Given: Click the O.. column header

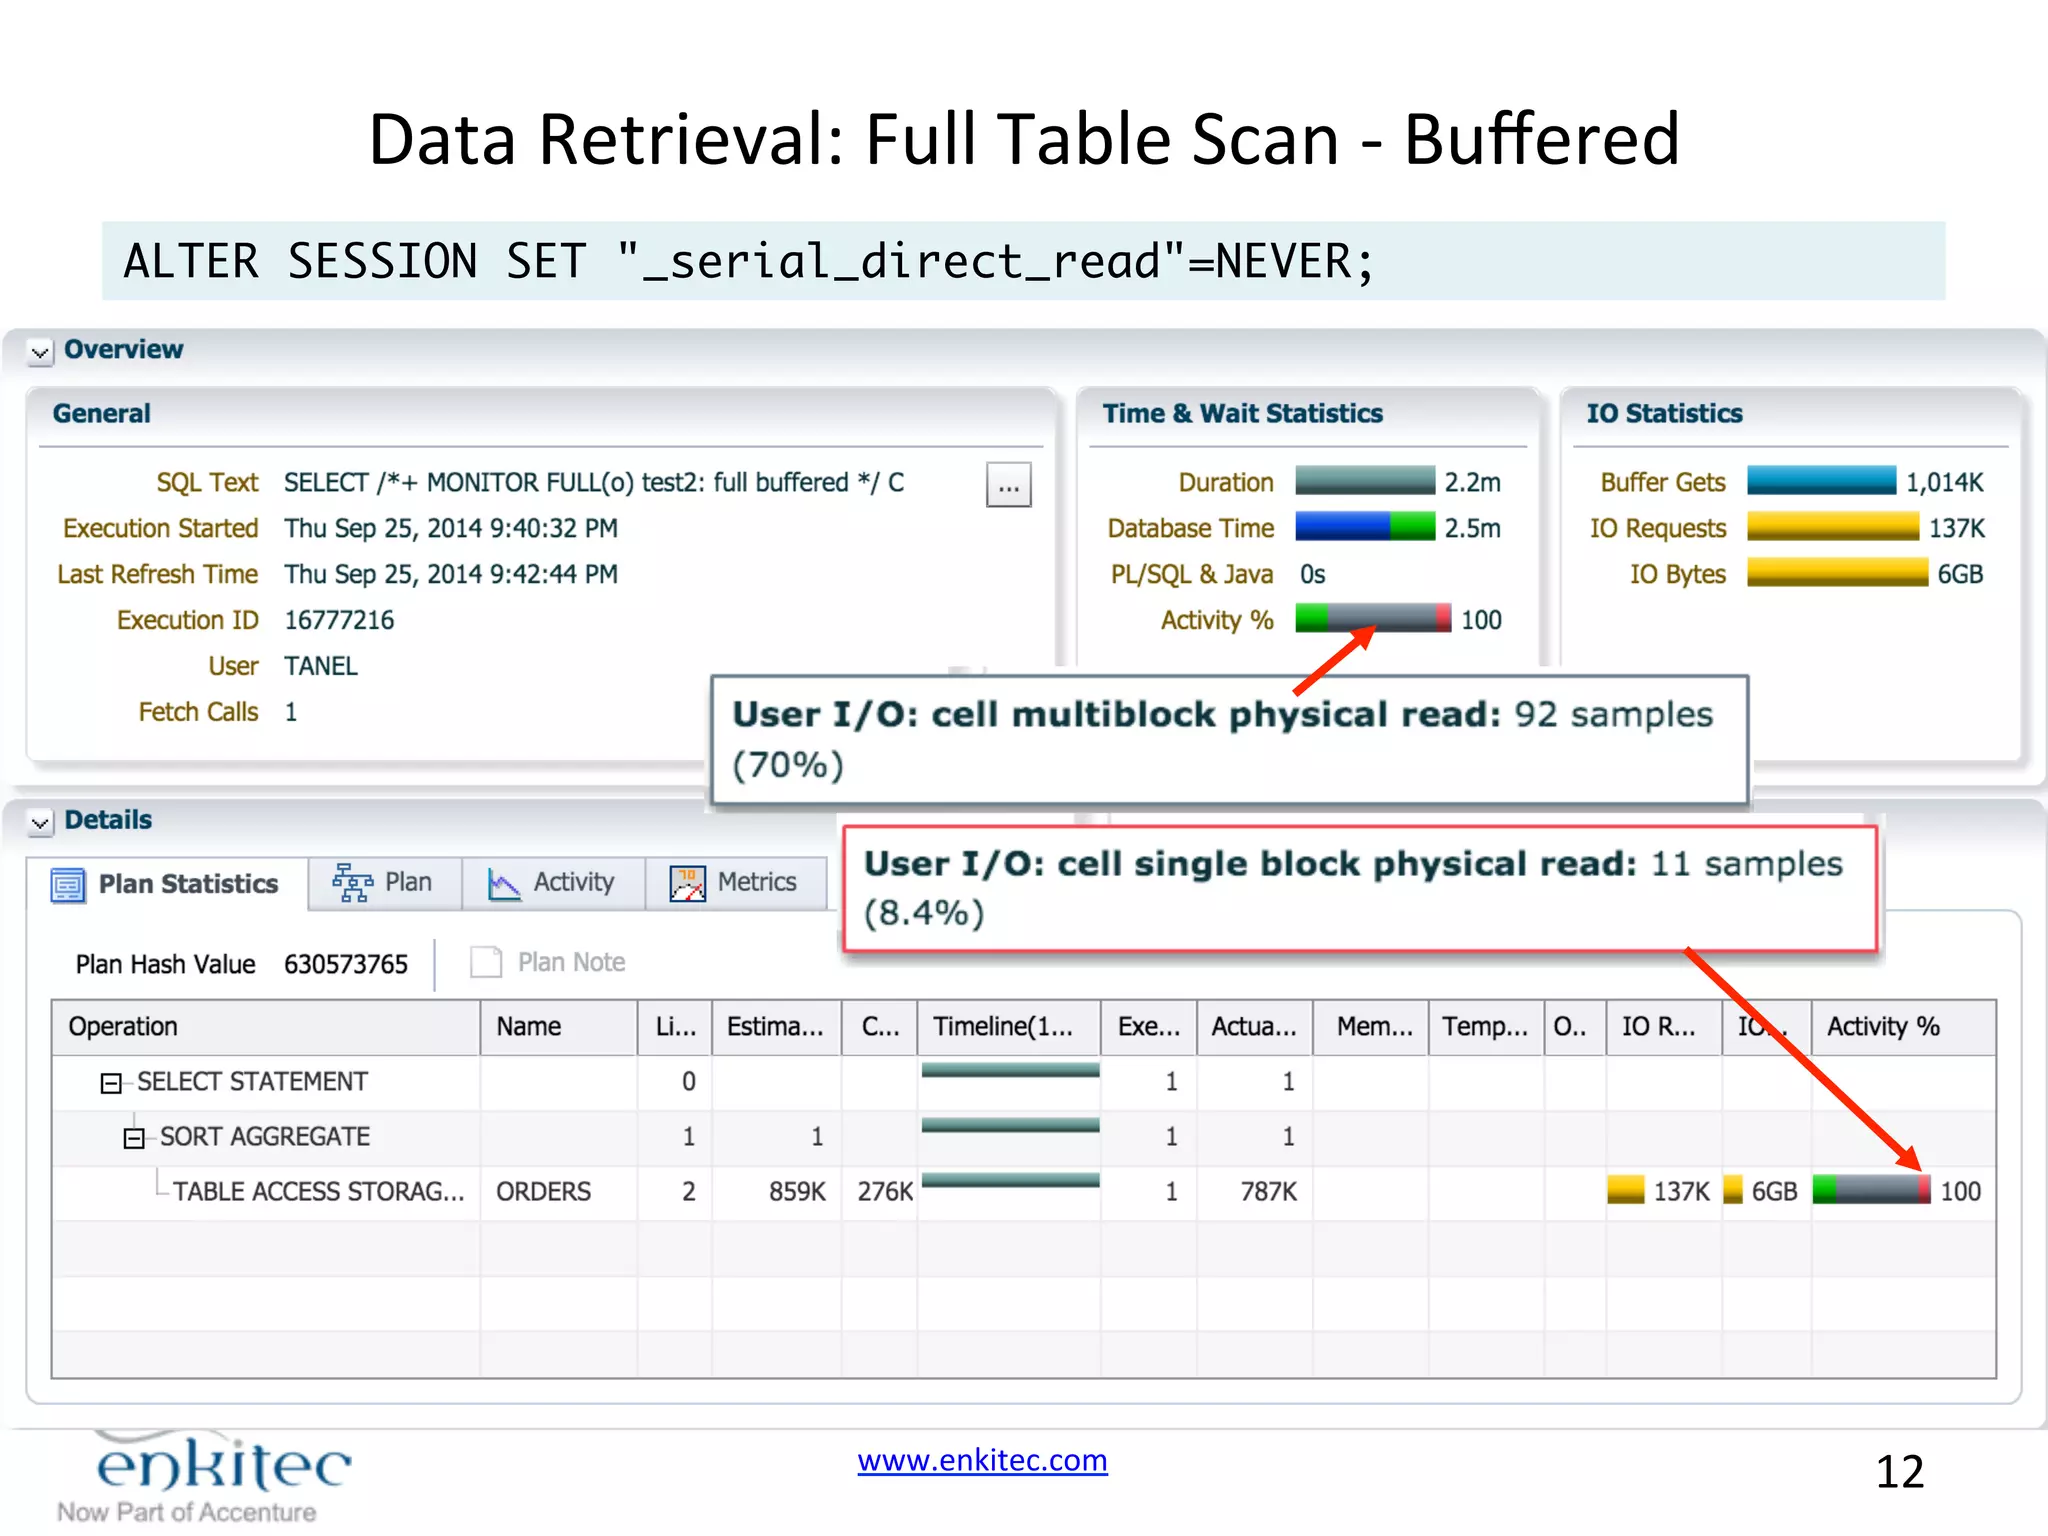Looking at the screenshot, I should coord(1575,1027).
